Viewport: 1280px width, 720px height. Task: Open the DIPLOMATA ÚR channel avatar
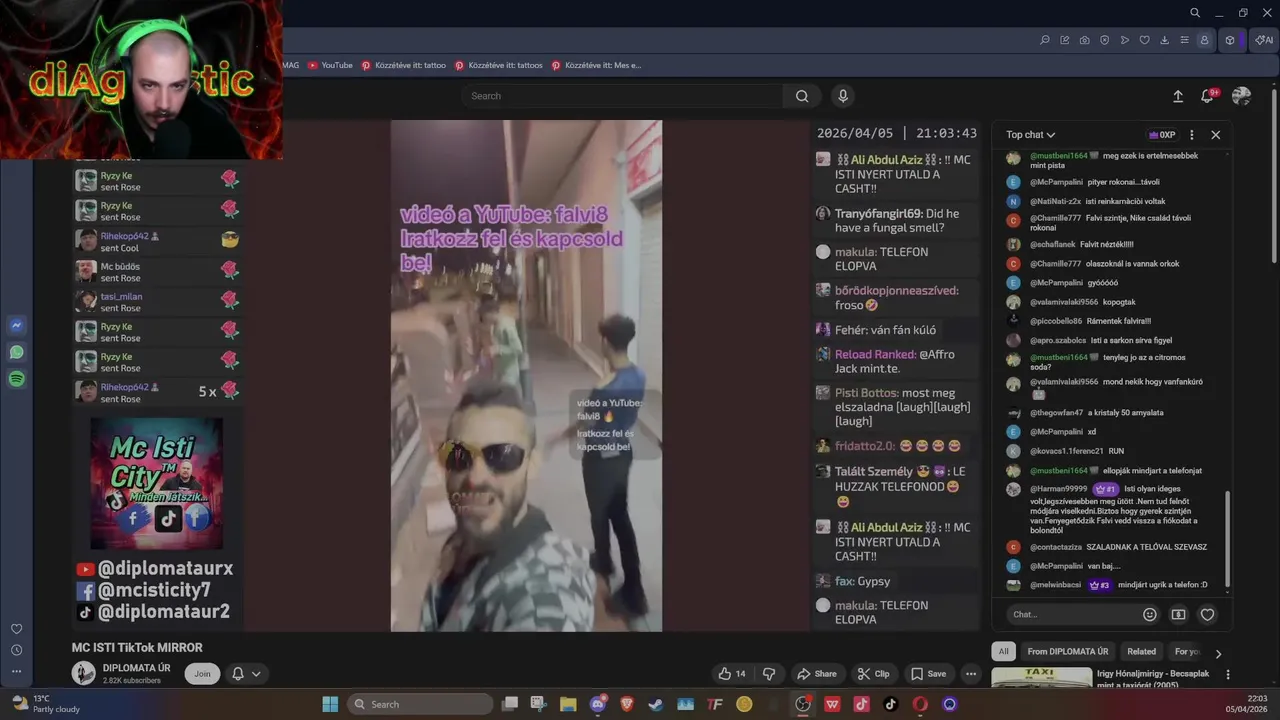[x=83, y=674]
